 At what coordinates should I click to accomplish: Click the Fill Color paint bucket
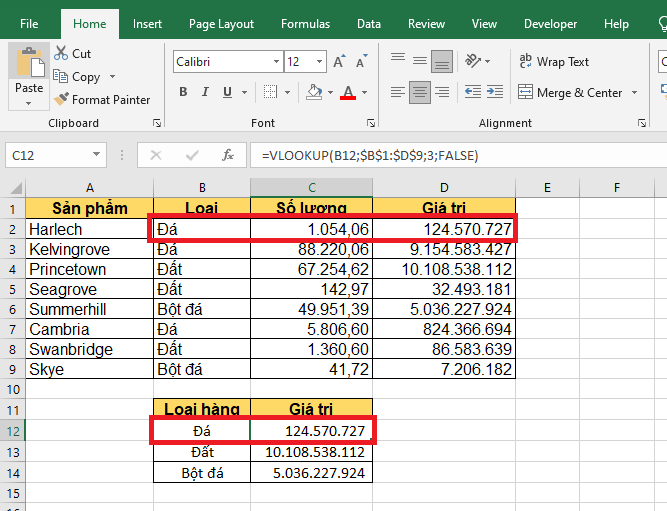click(314, 93)
